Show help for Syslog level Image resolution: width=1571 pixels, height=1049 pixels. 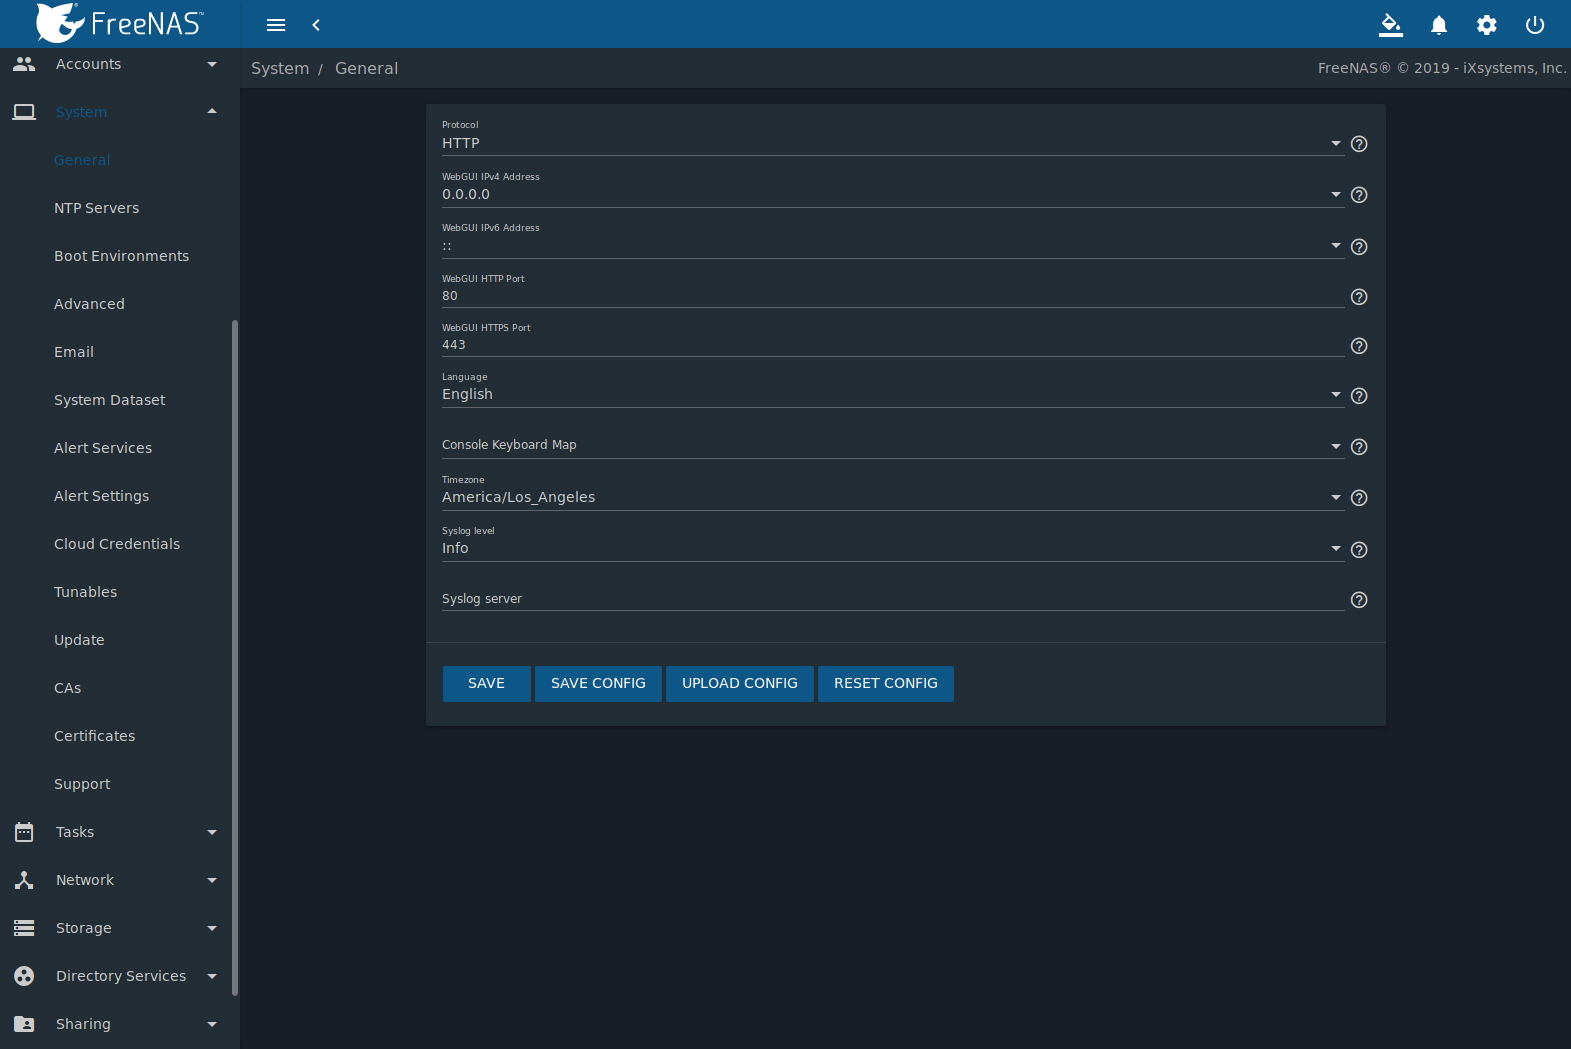[1359, 550]
